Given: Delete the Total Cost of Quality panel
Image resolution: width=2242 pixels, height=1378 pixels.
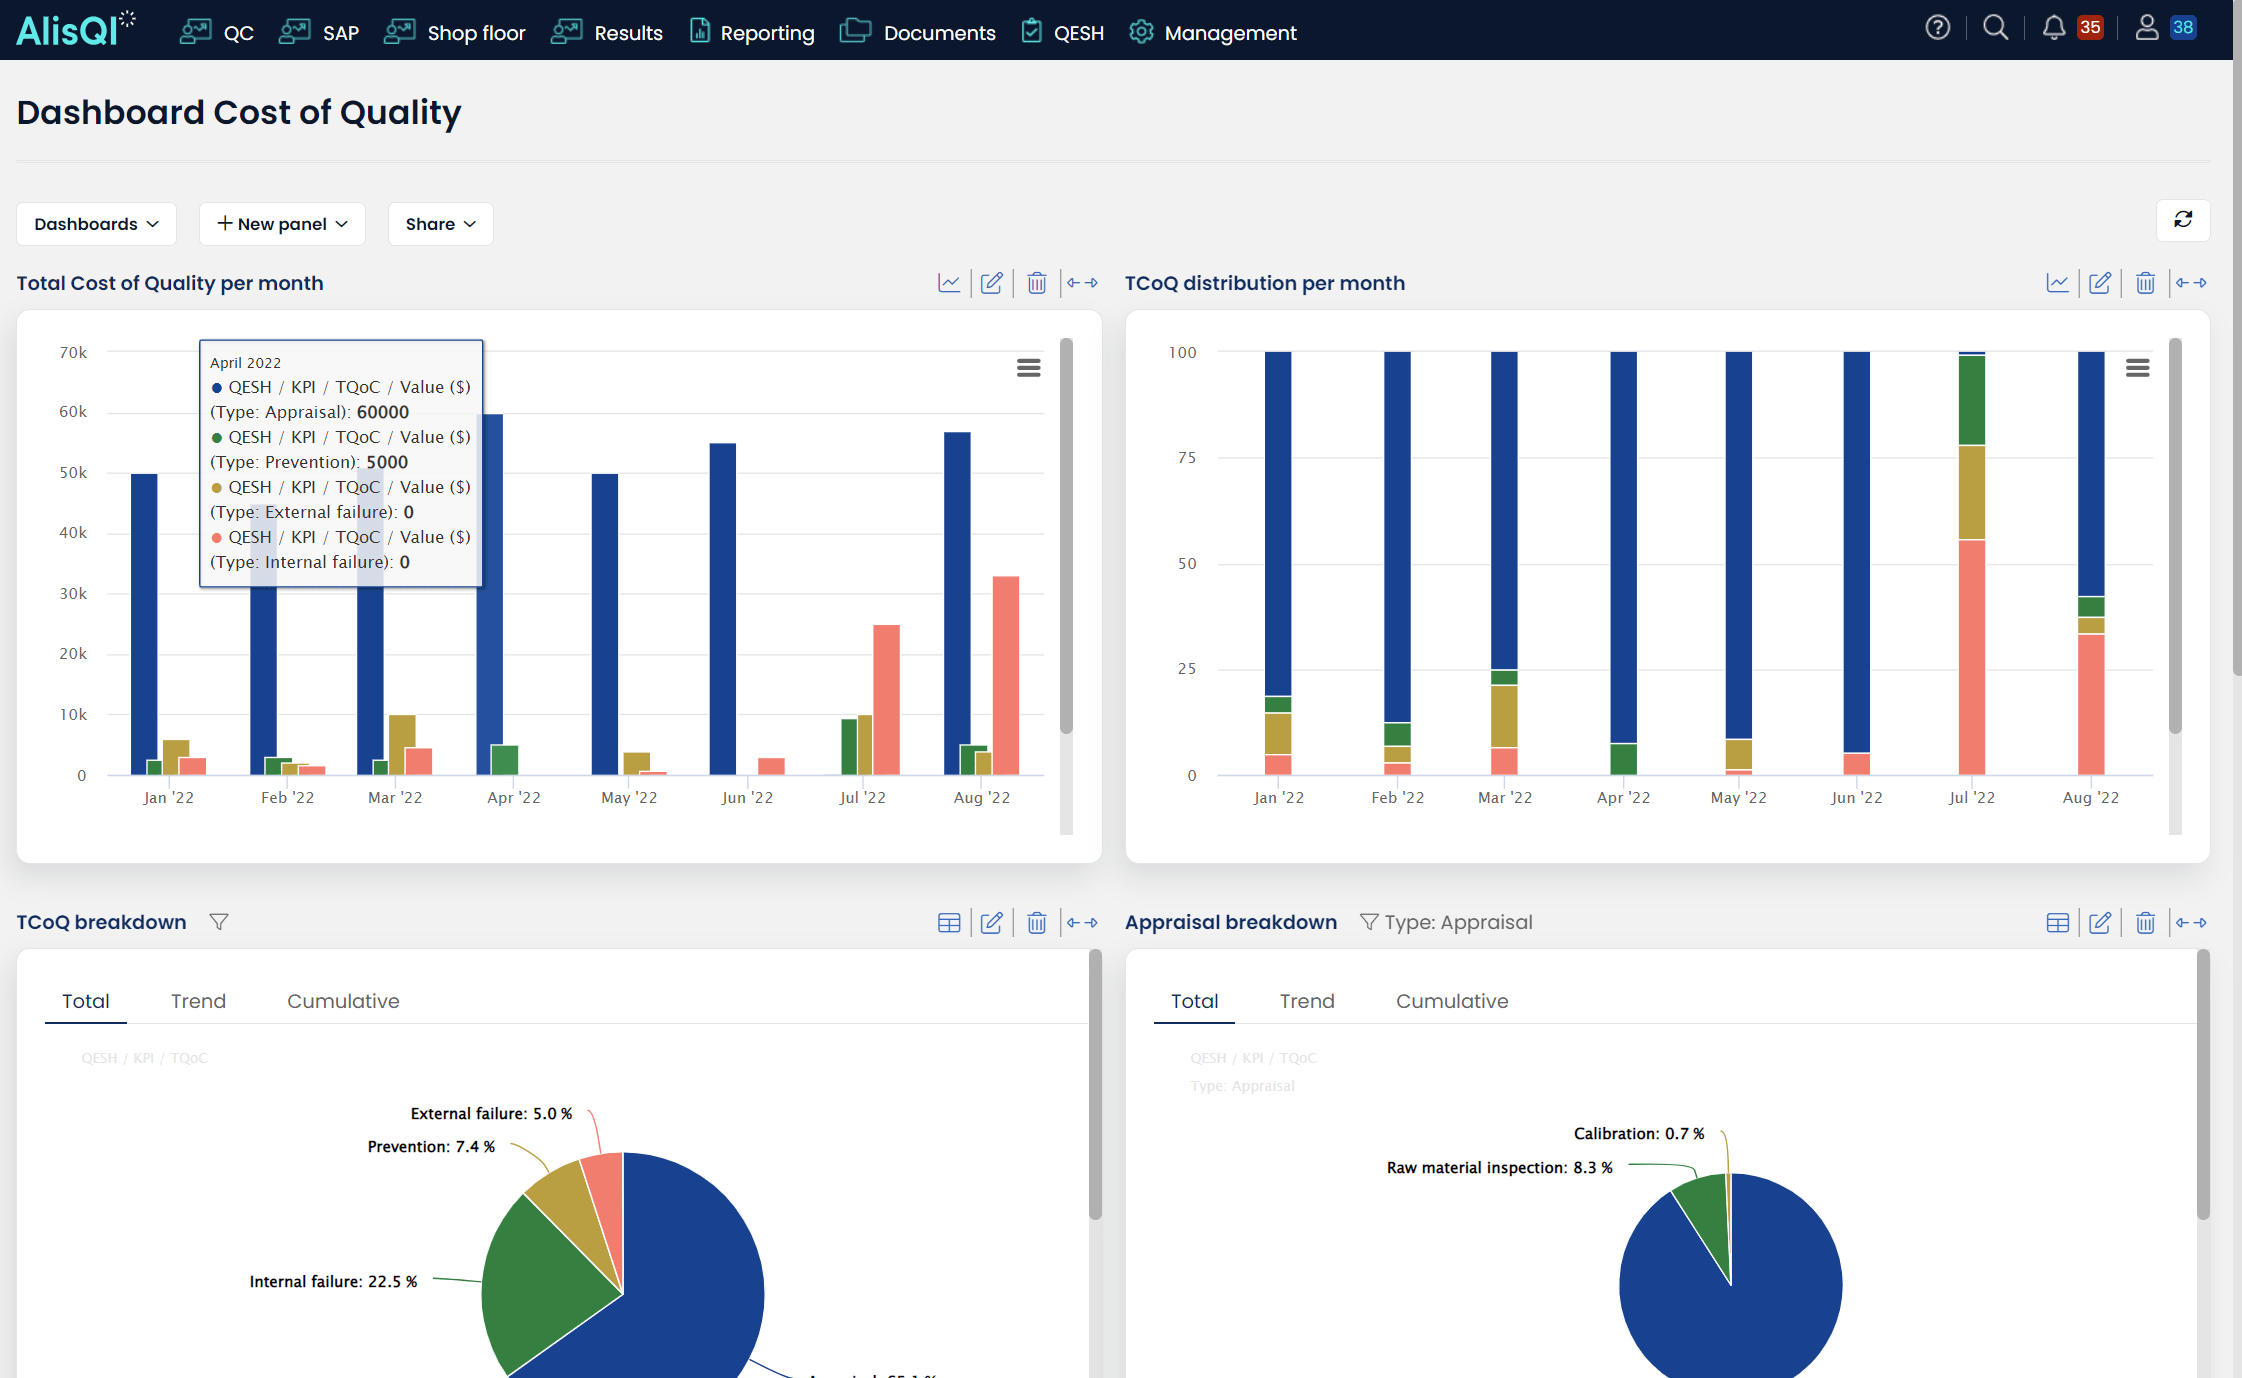Looking at the screenshot, I should 1036,283.
